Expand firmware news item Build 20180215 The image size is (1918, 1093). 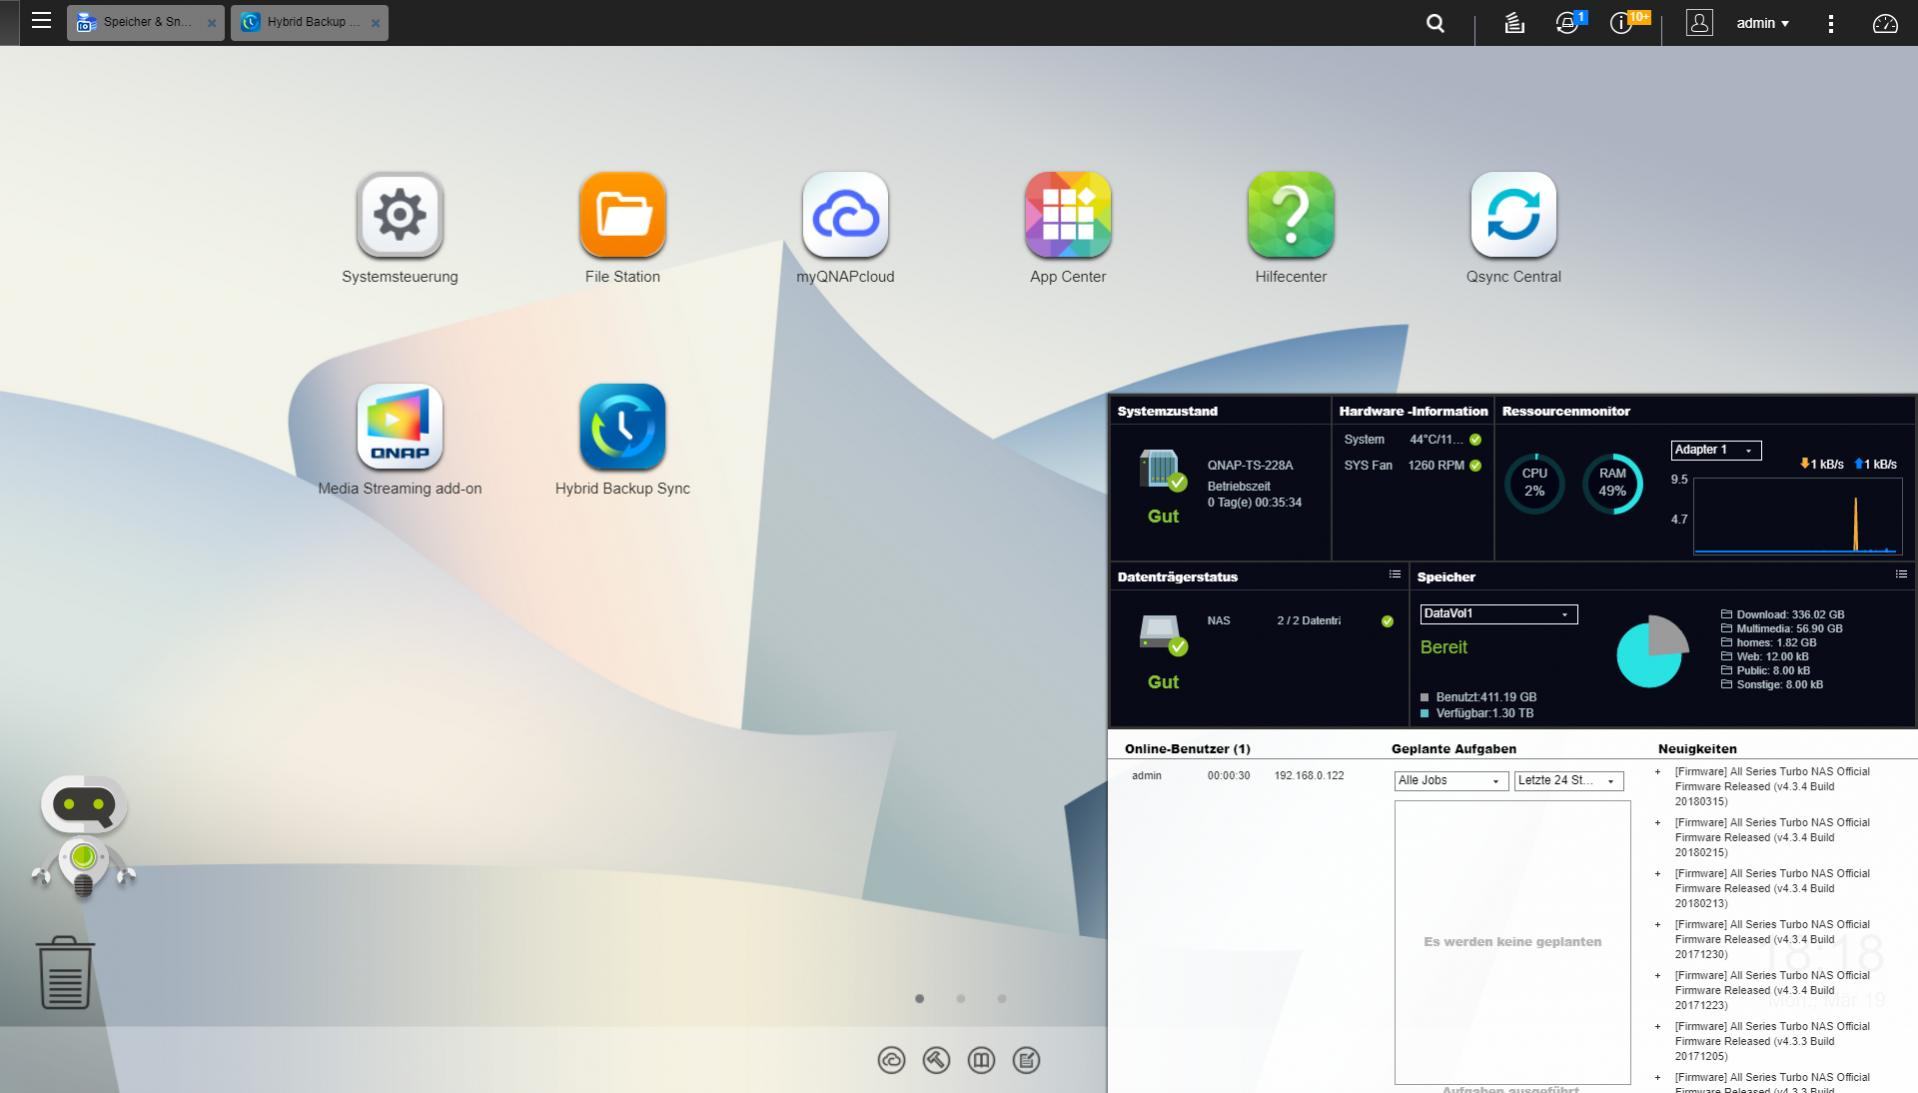pyautogui.click(x=1772, y=838)
